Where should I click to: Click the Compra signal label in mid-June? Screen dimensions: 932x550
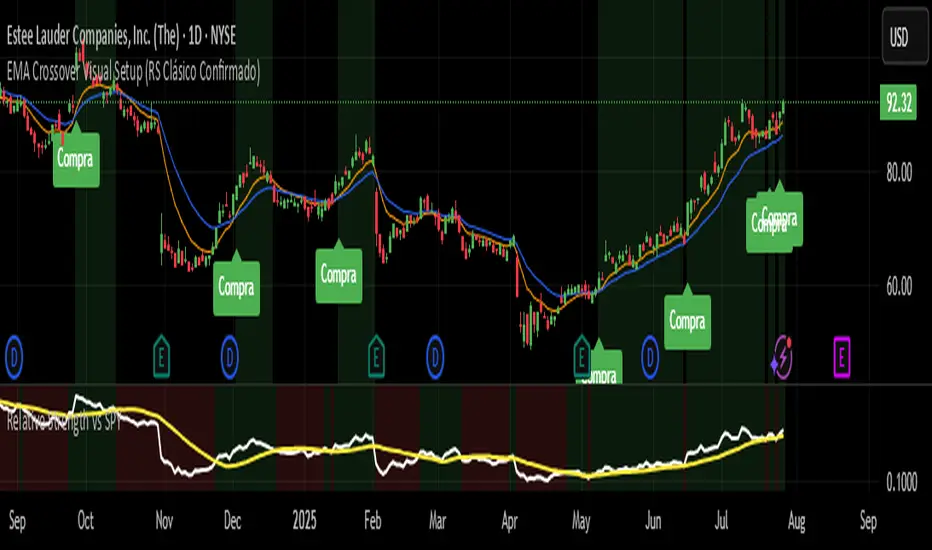688,320
